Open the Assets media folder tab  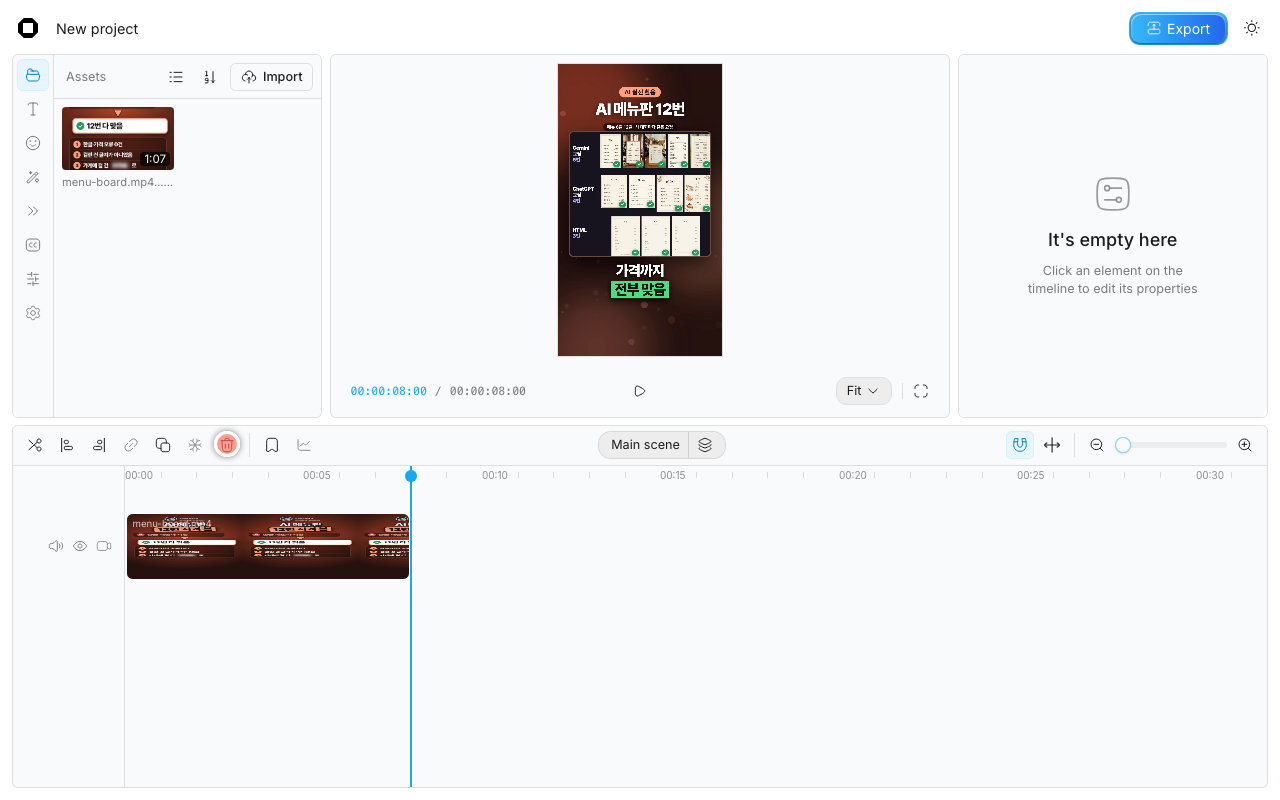point(33,76)
